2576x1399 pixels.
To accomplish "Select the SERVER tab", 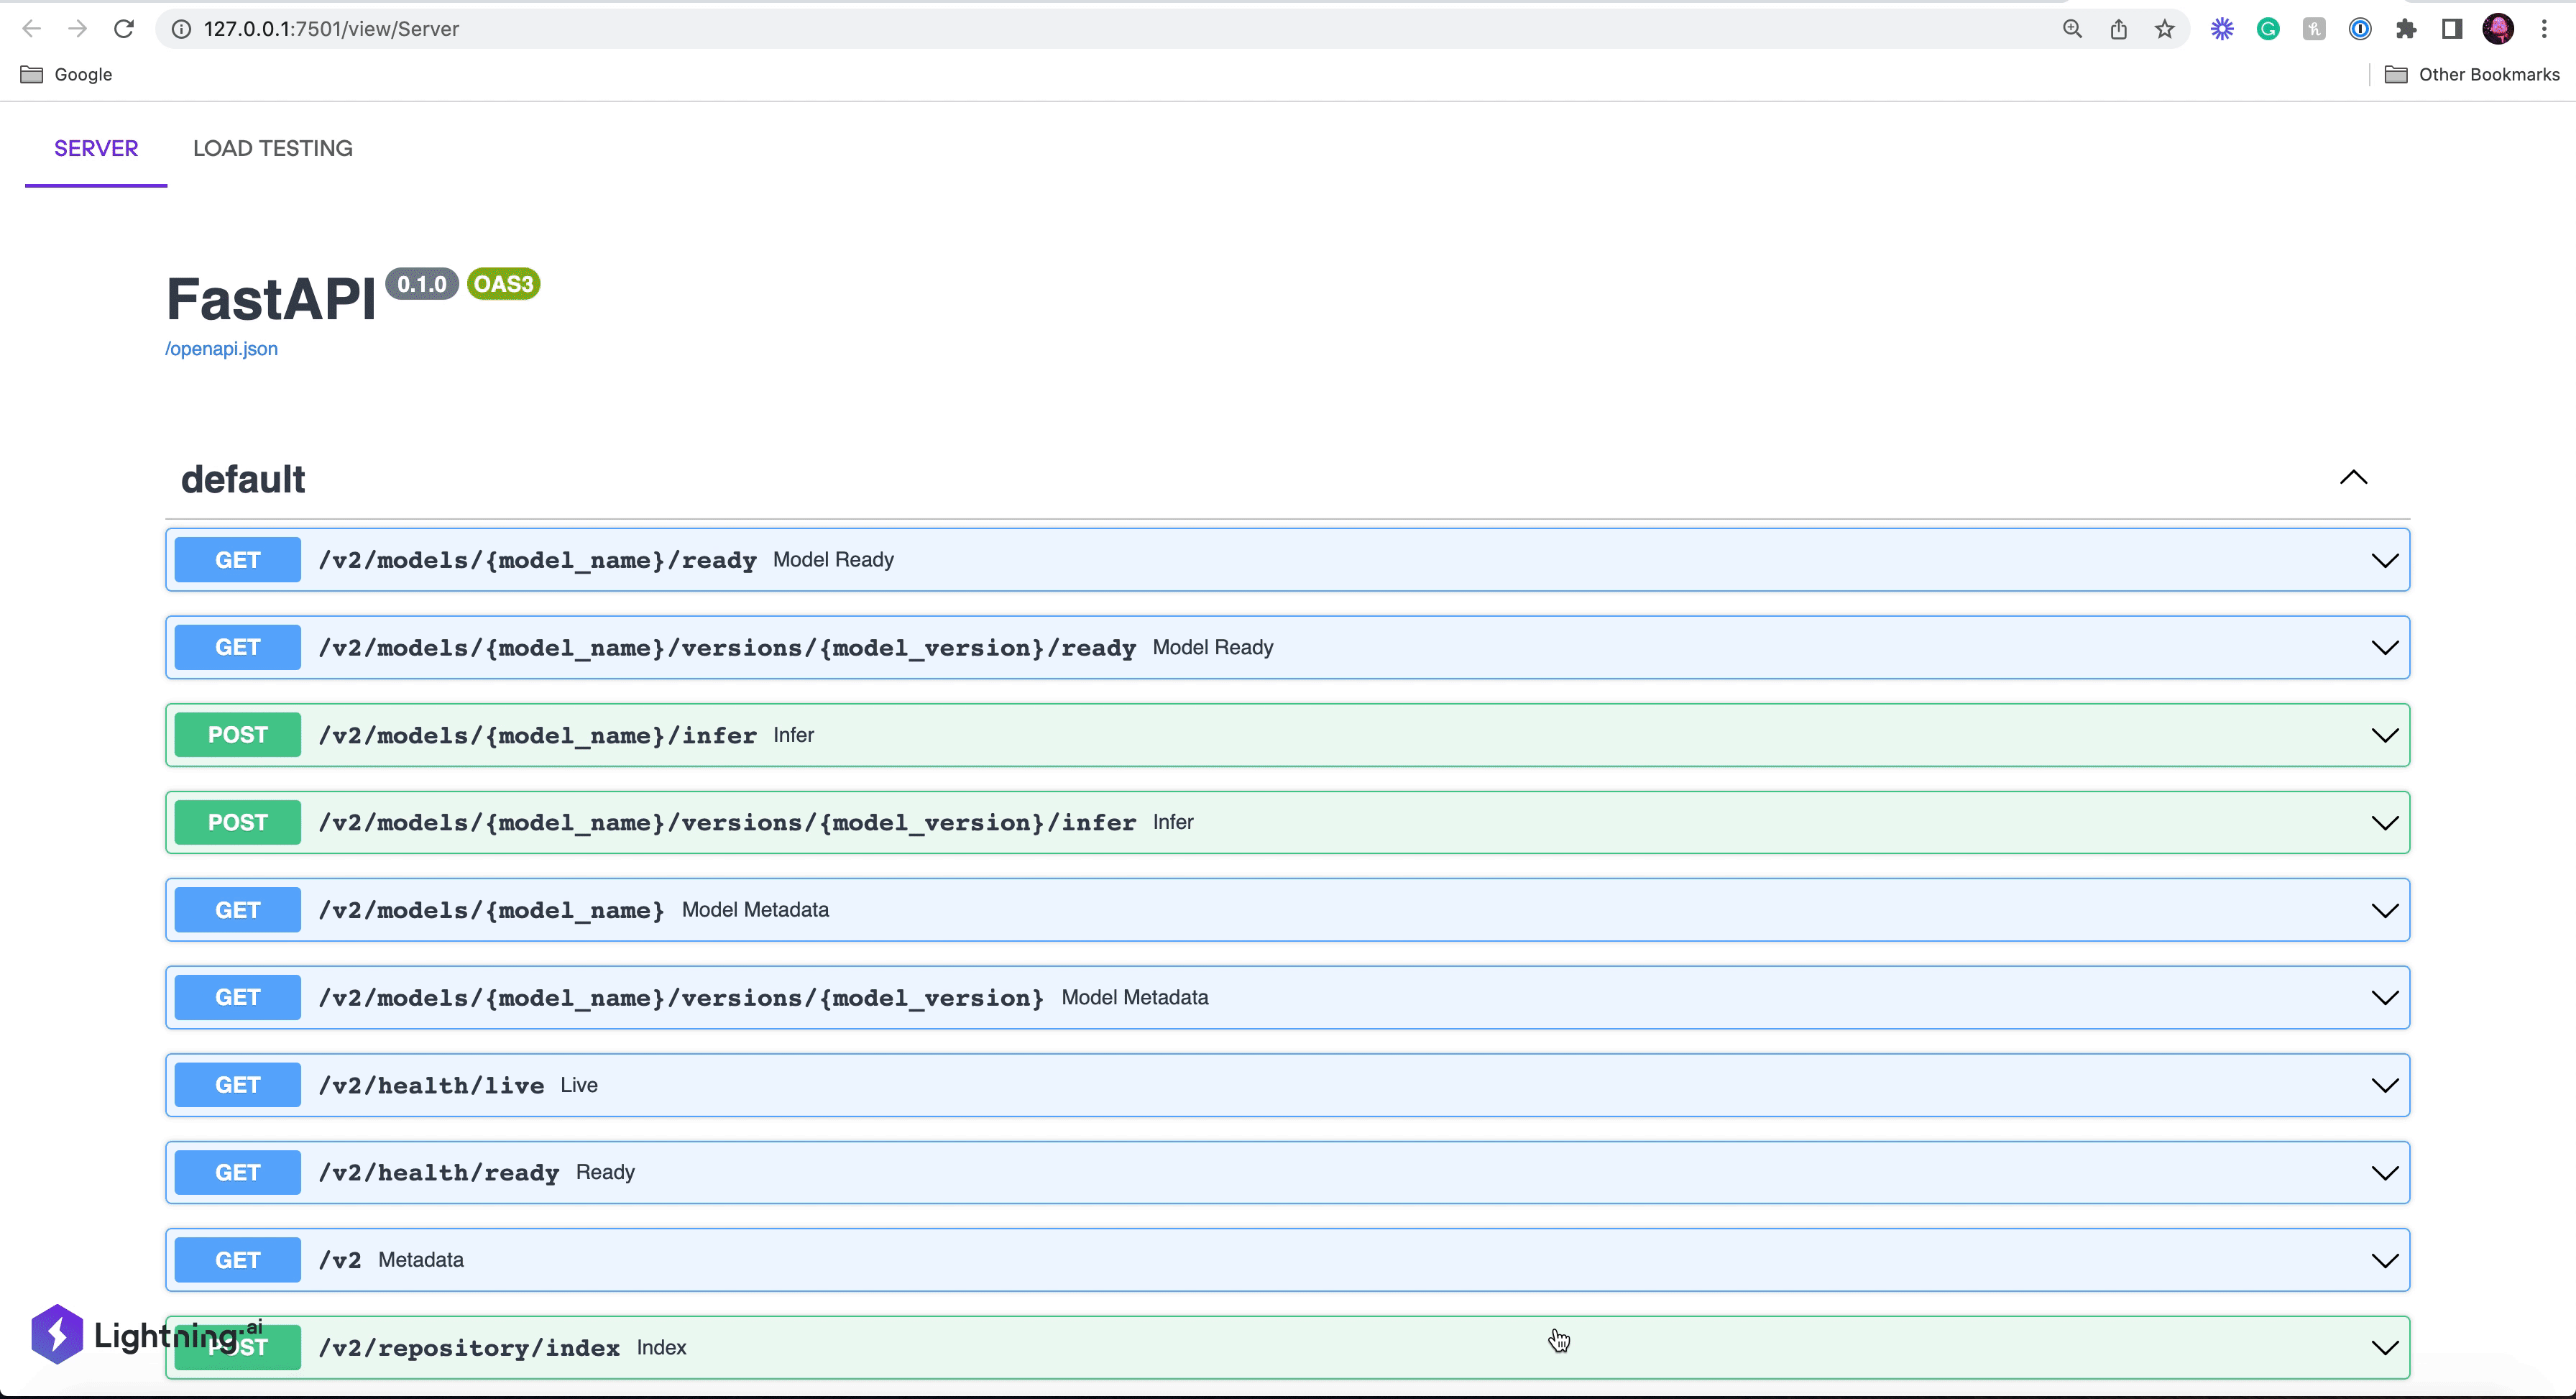I will point(96,148).
